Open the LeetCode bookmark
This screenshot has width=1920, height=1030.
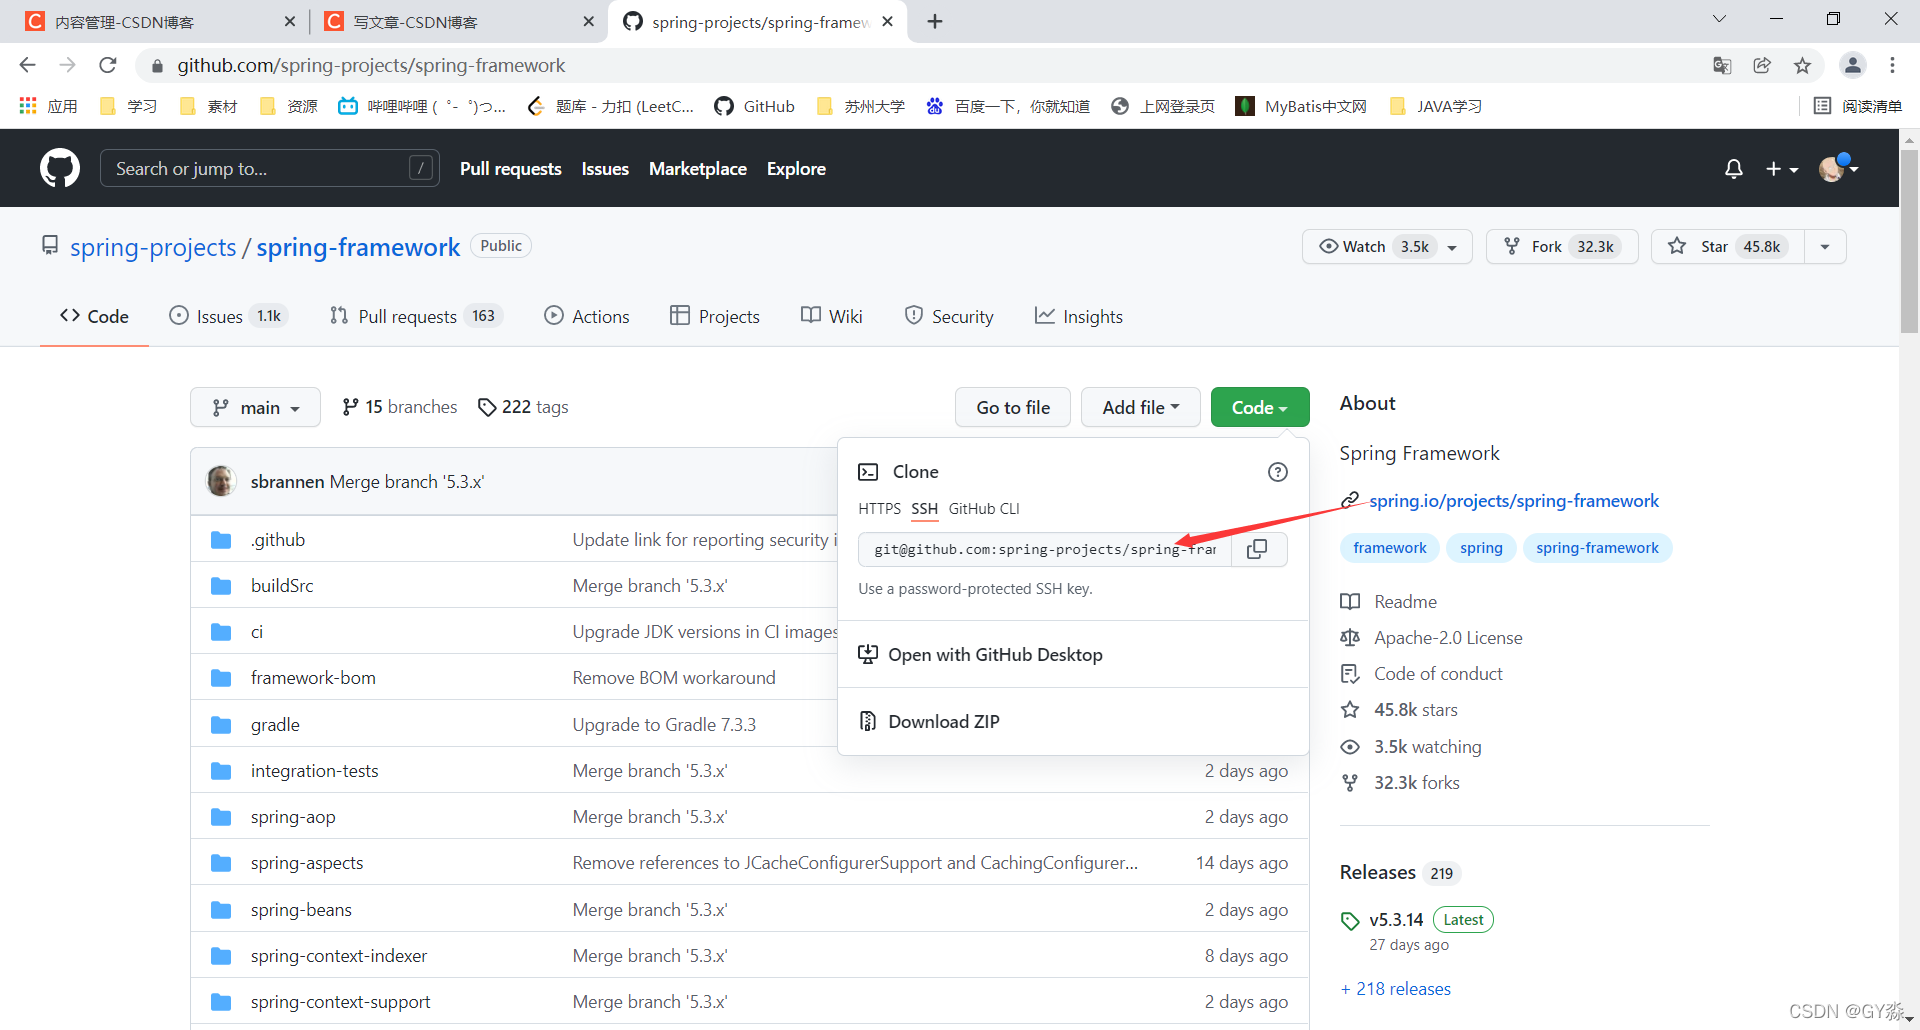tap(611, 106)
